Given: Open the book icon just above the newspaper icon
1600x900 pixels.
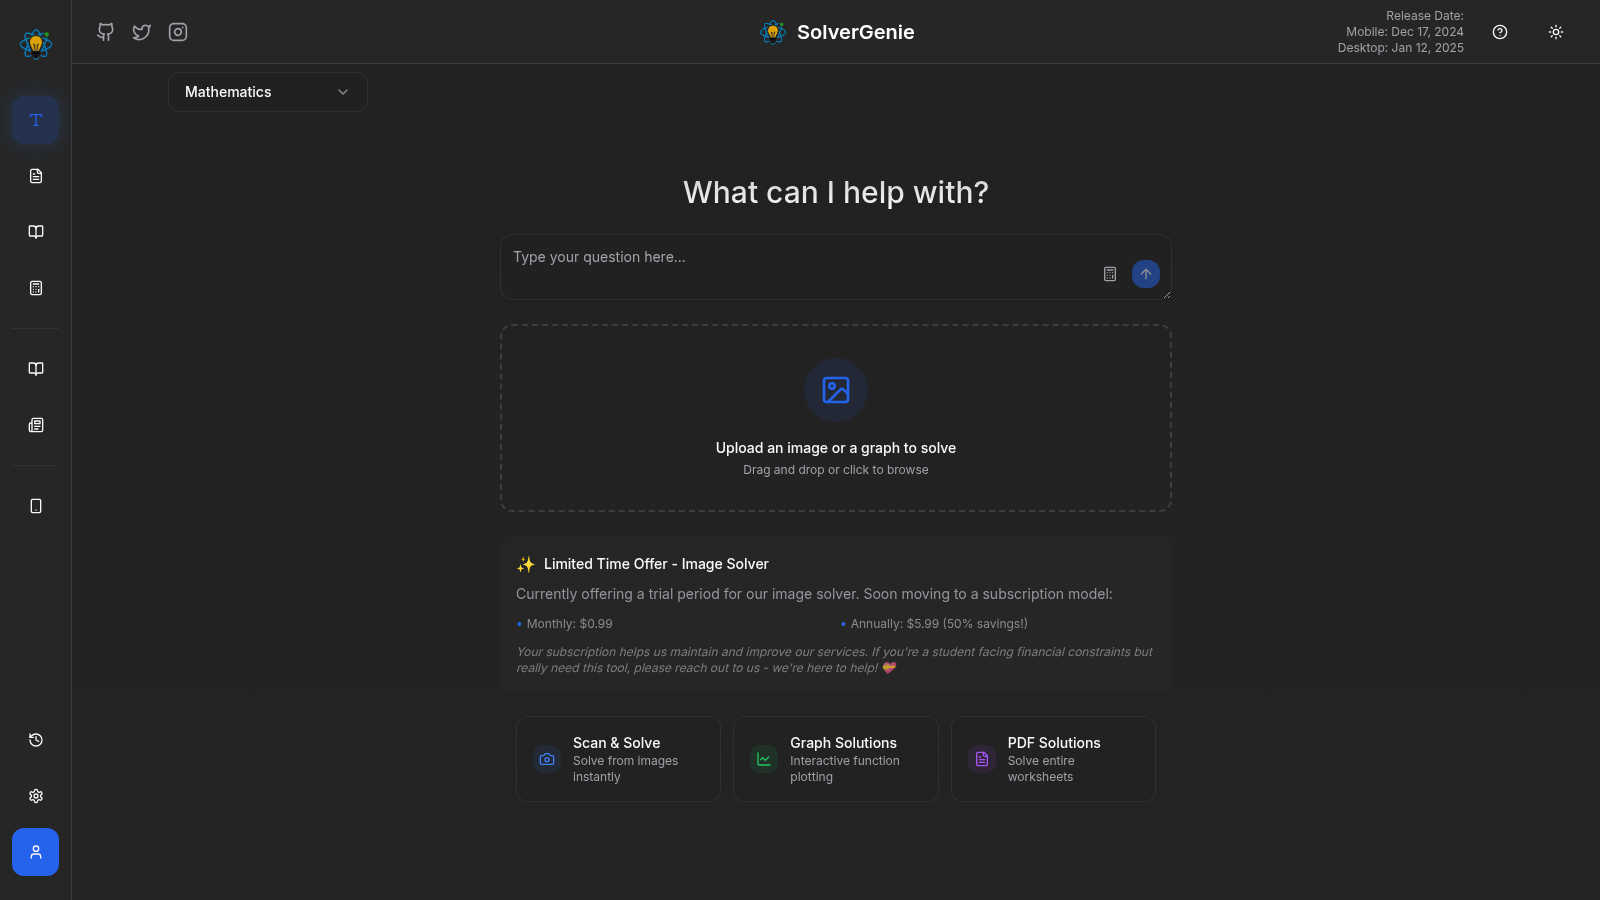Looking at the screenshot, I should [x=36, y=369].
